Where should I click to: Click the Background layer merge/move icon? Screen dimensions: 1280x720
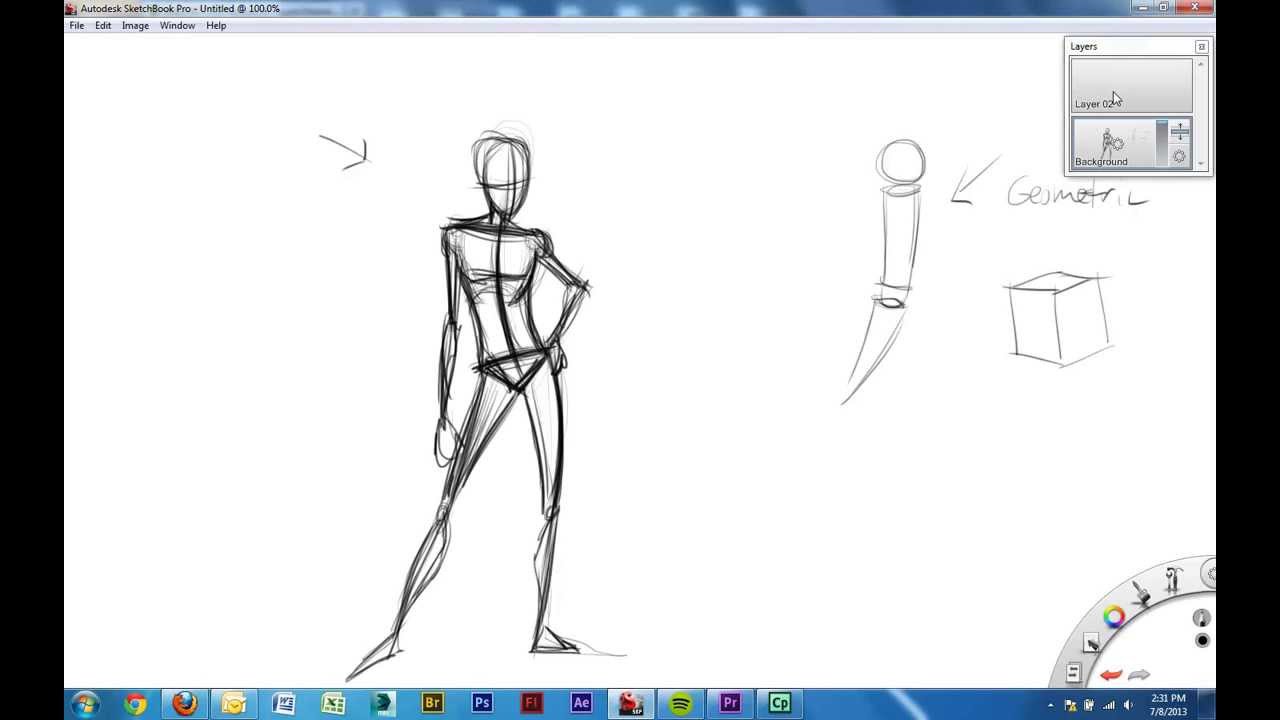tap(1179, 132)
